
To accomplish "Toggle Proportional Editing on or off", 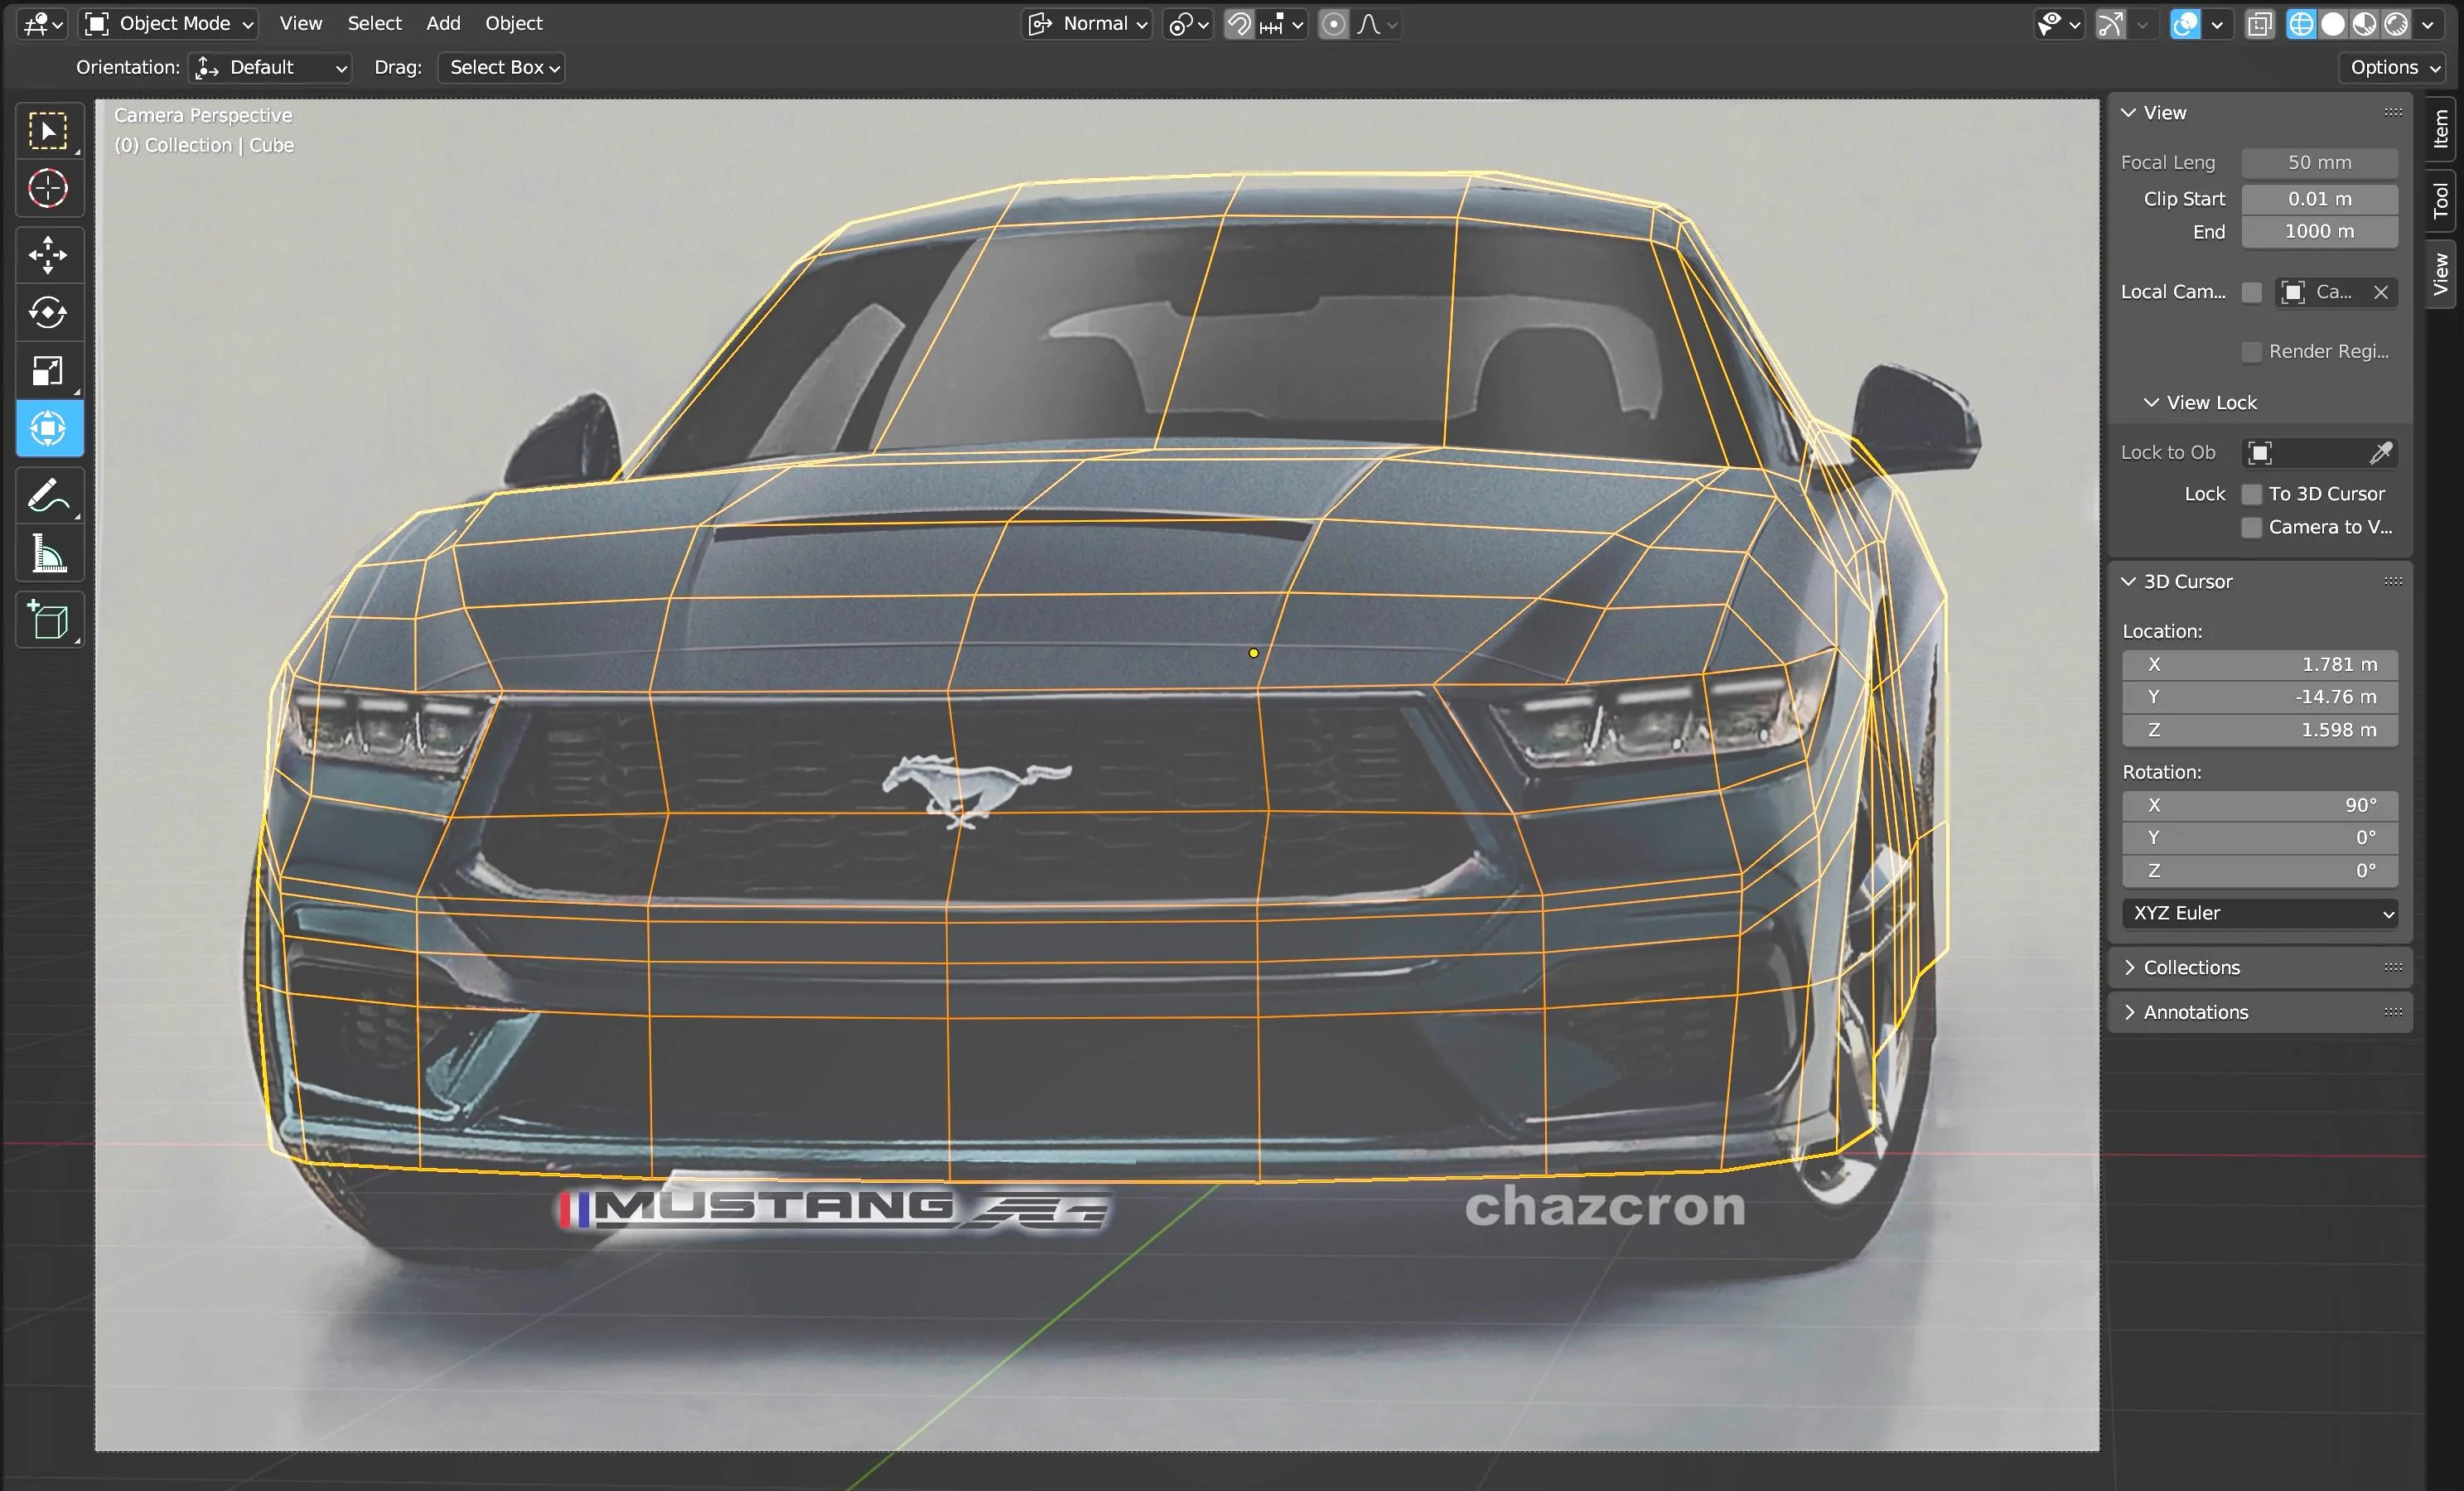I will click(x=1333, y=24).
